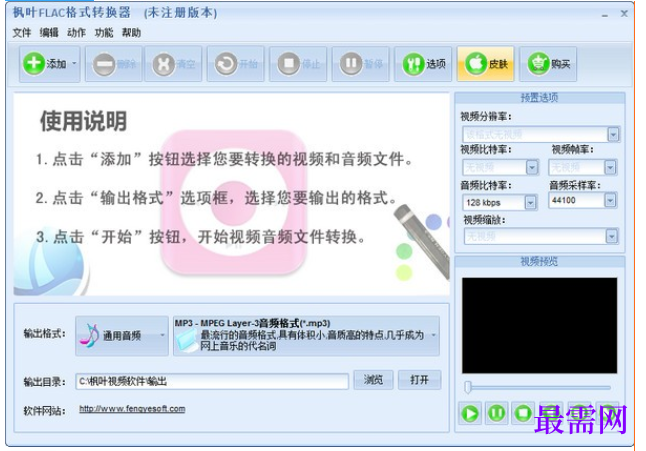646x451 pixels.
Task: Click the Skin (皮肤) toolbar button
Action: pyautogui.click(x=486, y=64)
